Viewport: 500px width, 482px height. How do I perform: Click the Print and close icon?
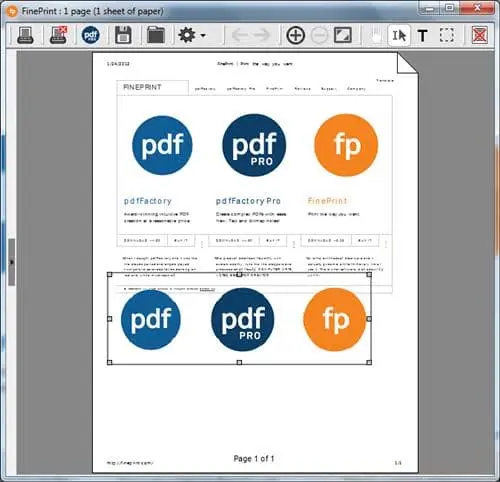point(59,35)
